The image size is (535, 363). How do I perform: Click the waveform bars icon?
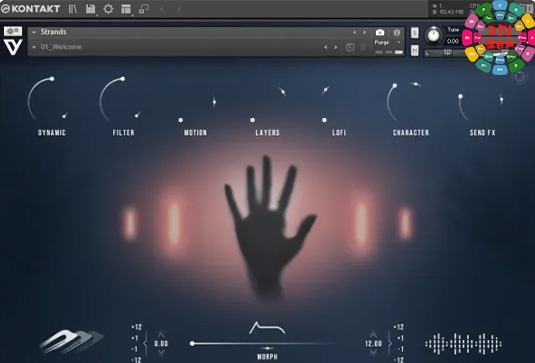click(463, 344)
